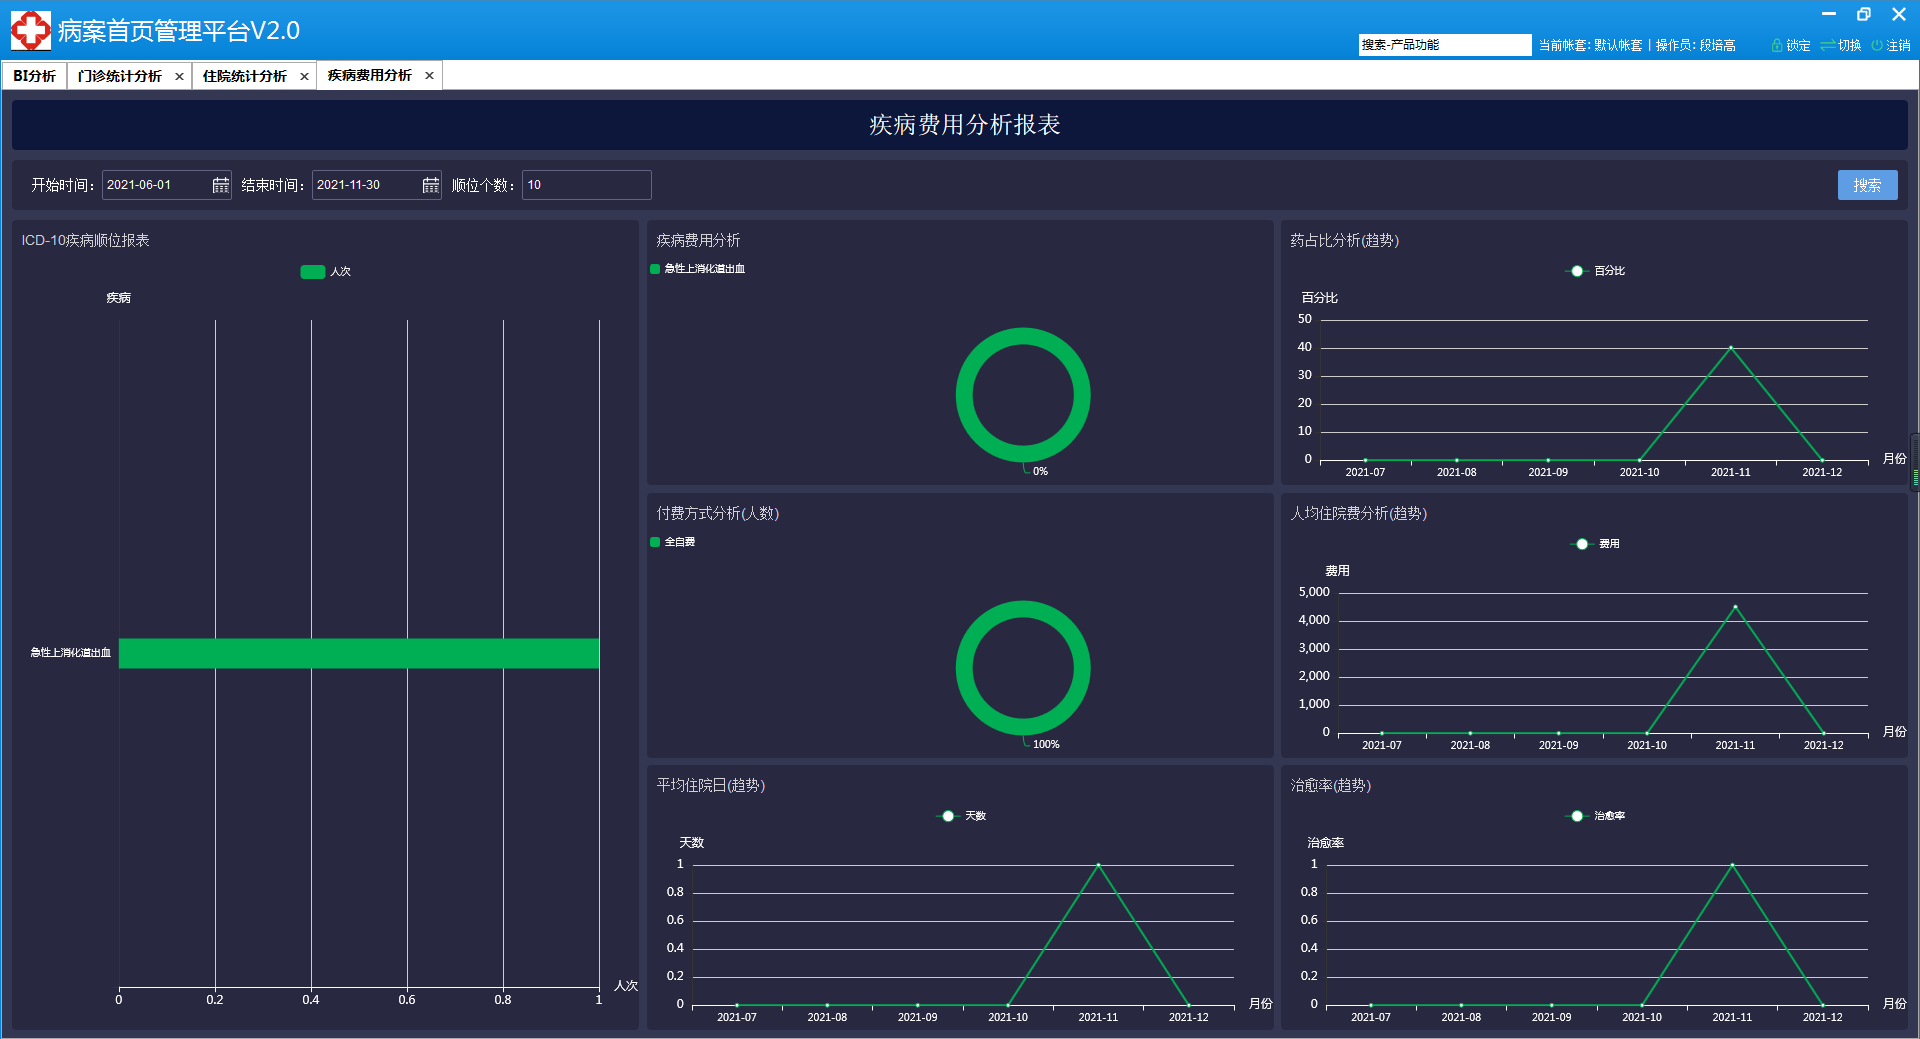Close the 住院统计分析 tab
The image size is (1920, 1039).
pos(304,76)
